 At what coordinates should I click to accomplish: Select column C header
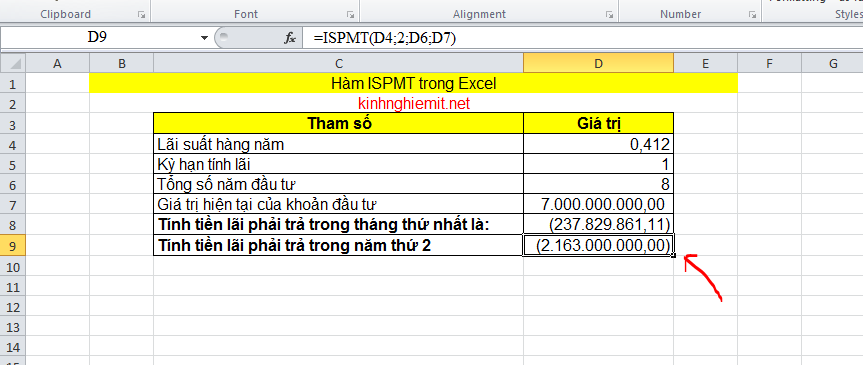coord(338,63)
